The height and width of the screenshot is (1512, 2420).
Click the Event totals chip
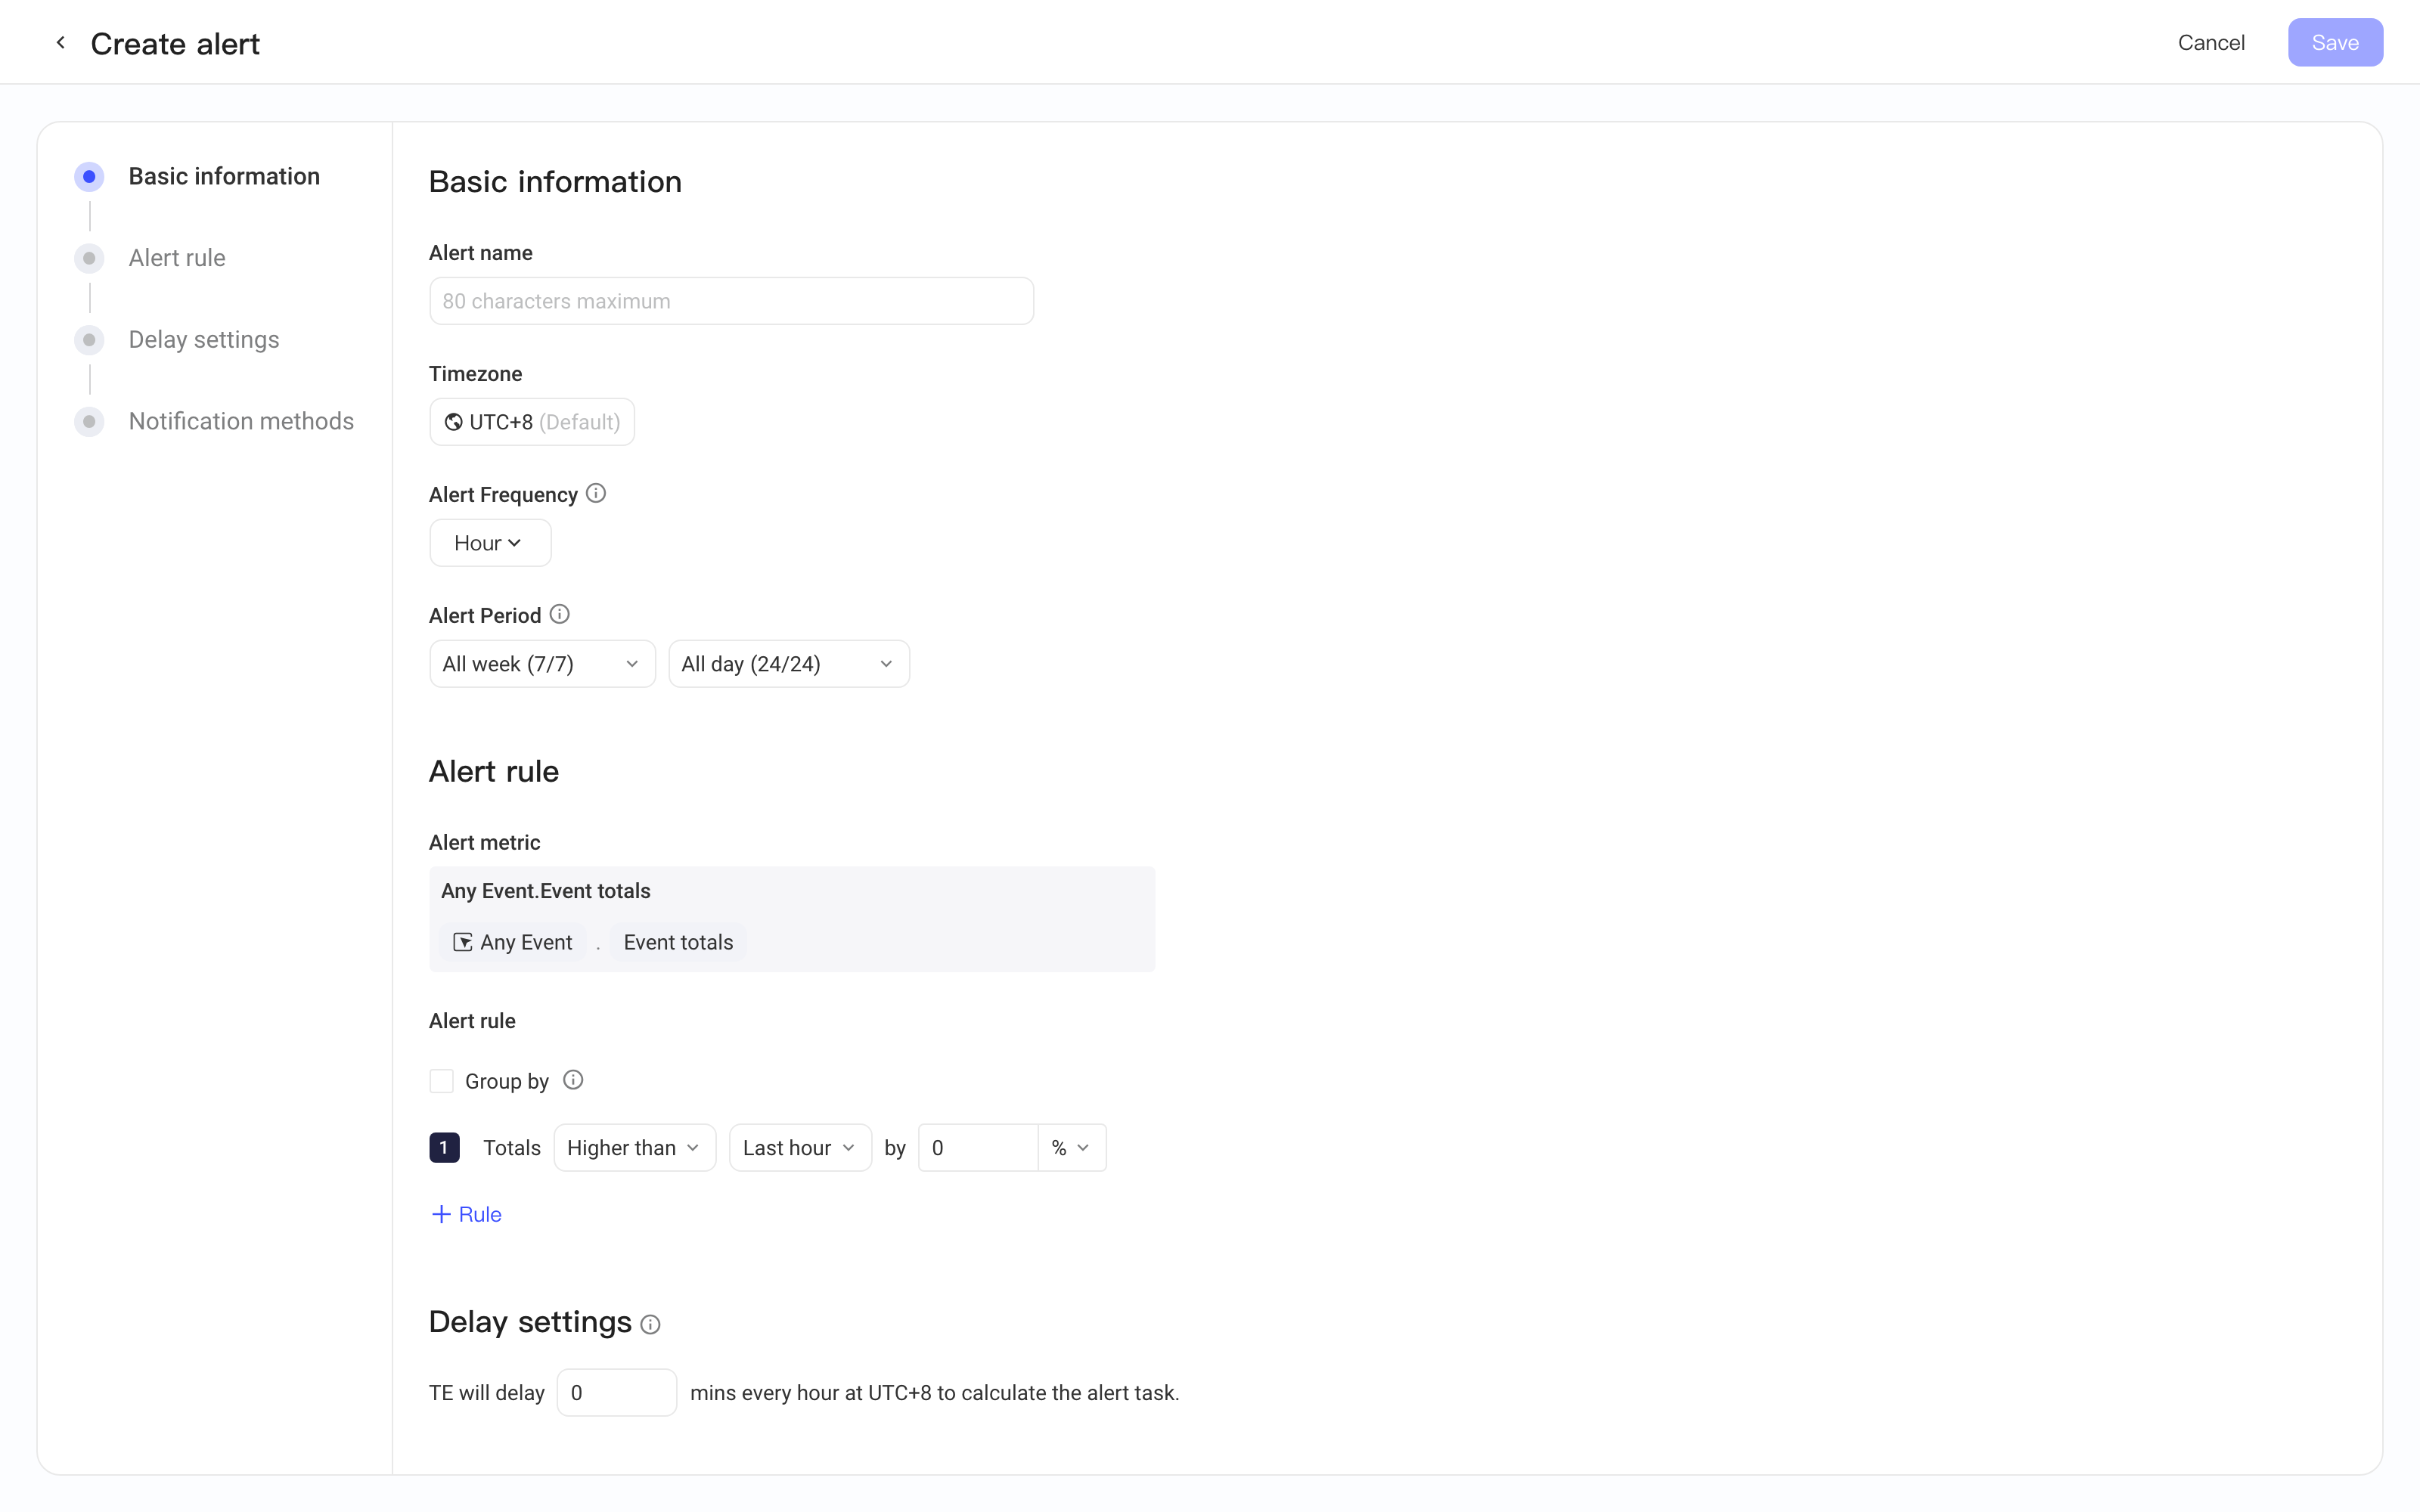point(678,942)
